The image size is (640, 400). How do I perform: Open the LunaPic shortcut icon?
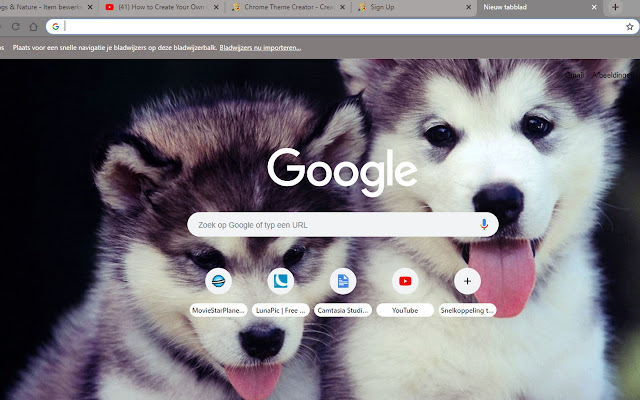click(x=280, y=281)
